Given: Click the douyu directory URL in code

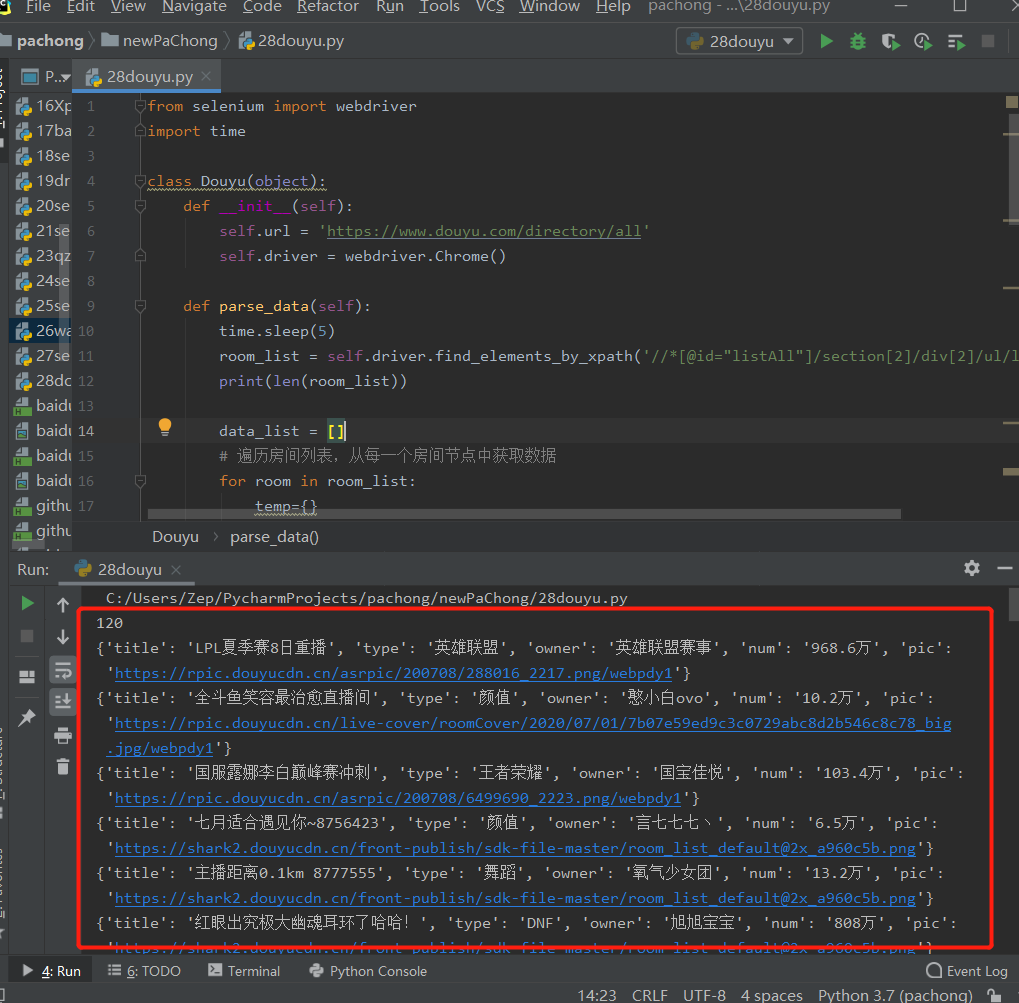Looking at the screenshot, I should click(484, 231).
